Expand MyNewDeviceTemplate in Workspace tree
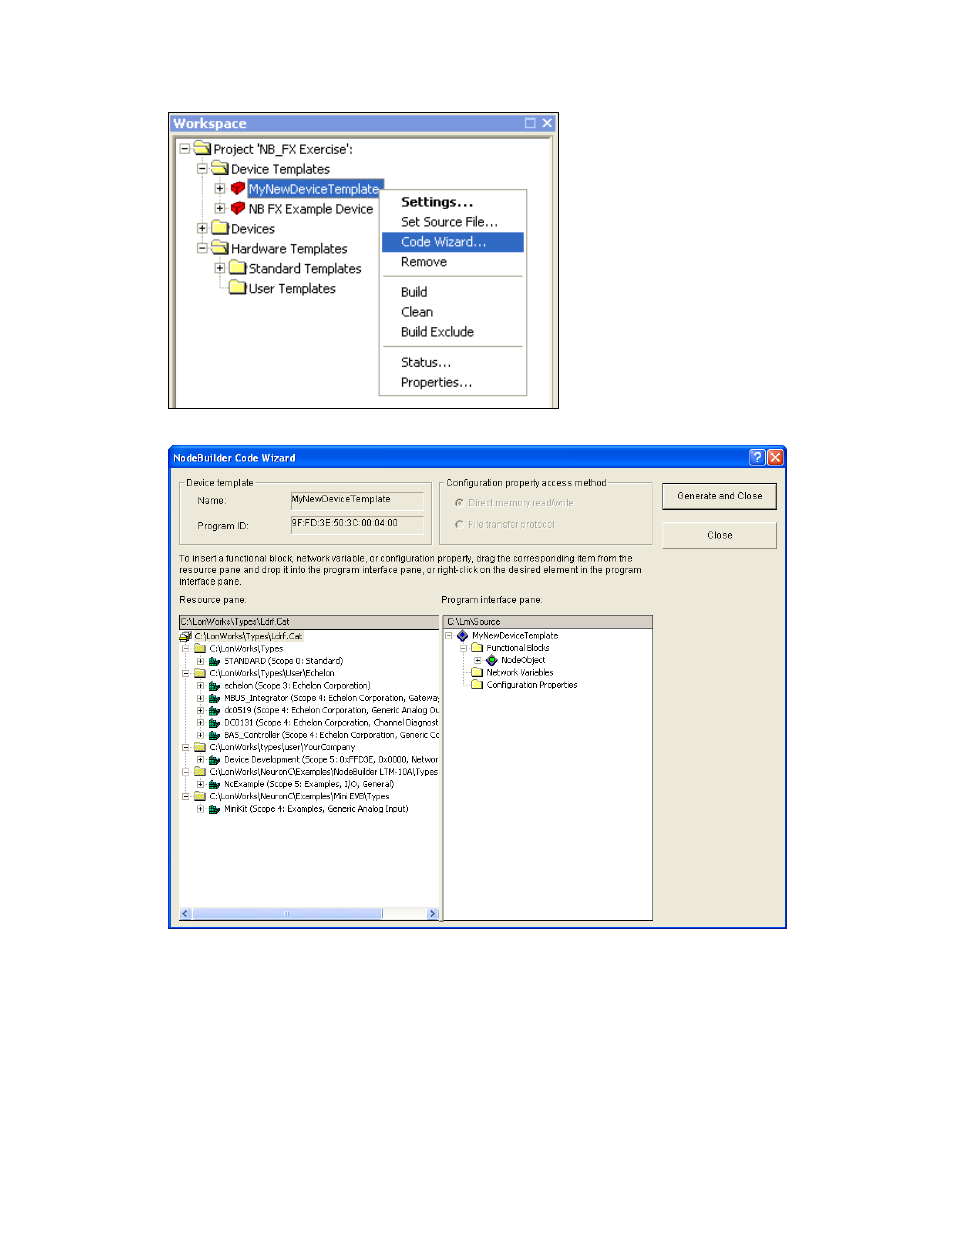The width and height of the screenshot is (954, 1235). (x=220, y=188)
